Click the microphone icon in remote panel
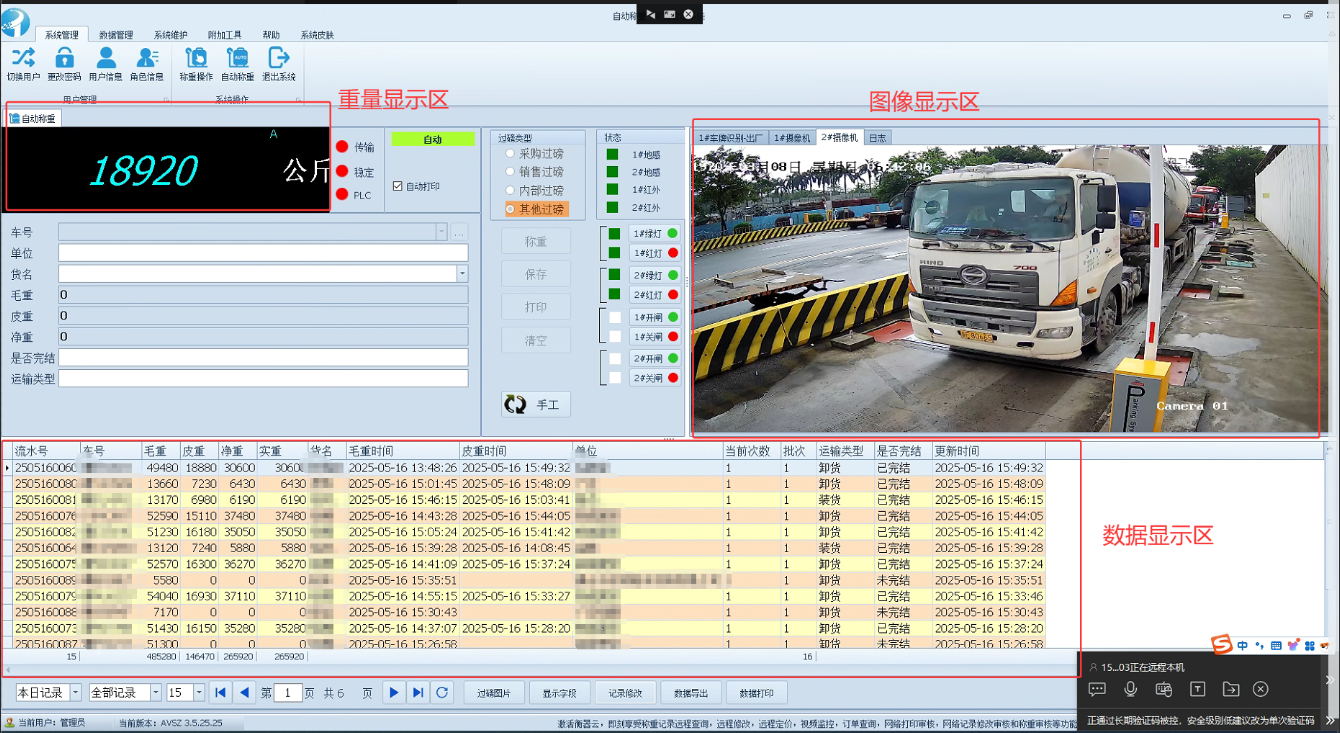The image size is (1340, 733). point(1131,689)
